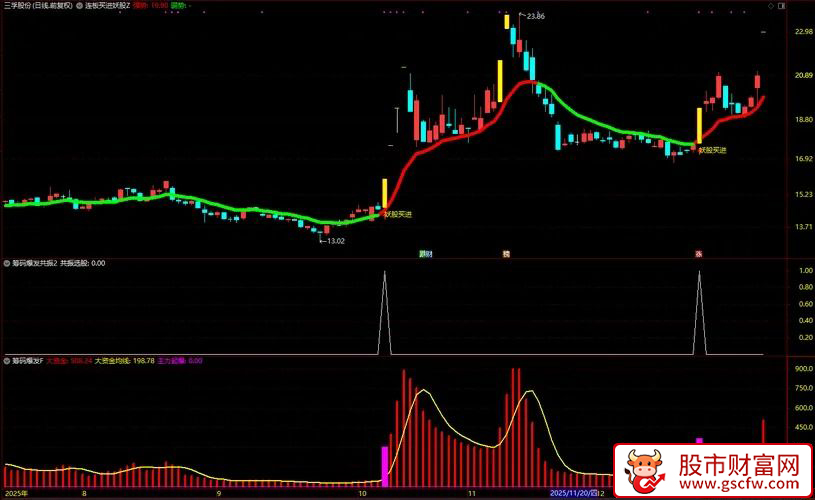
Task: Click the 妖股买进 signal near 17.30 price
Action: 712,150
